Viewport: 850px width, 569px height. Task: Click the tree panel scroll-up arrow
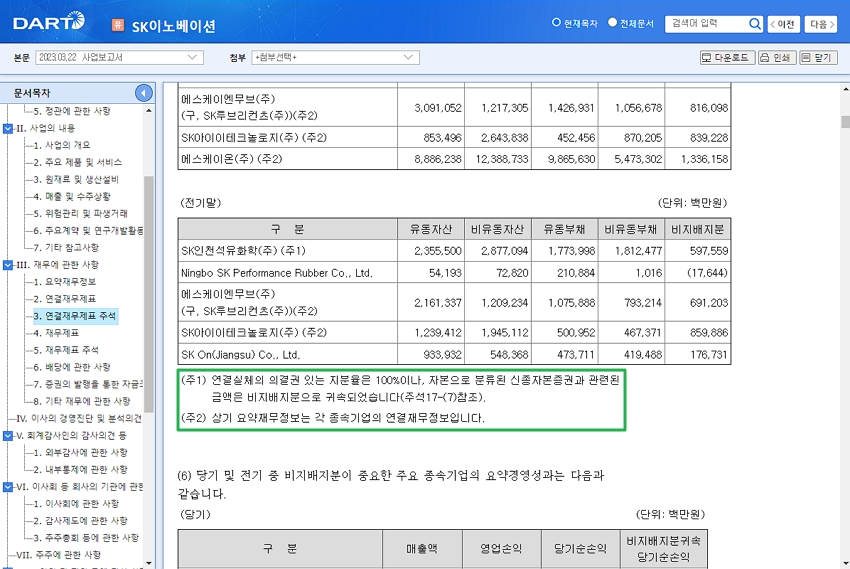click(149, 111)
